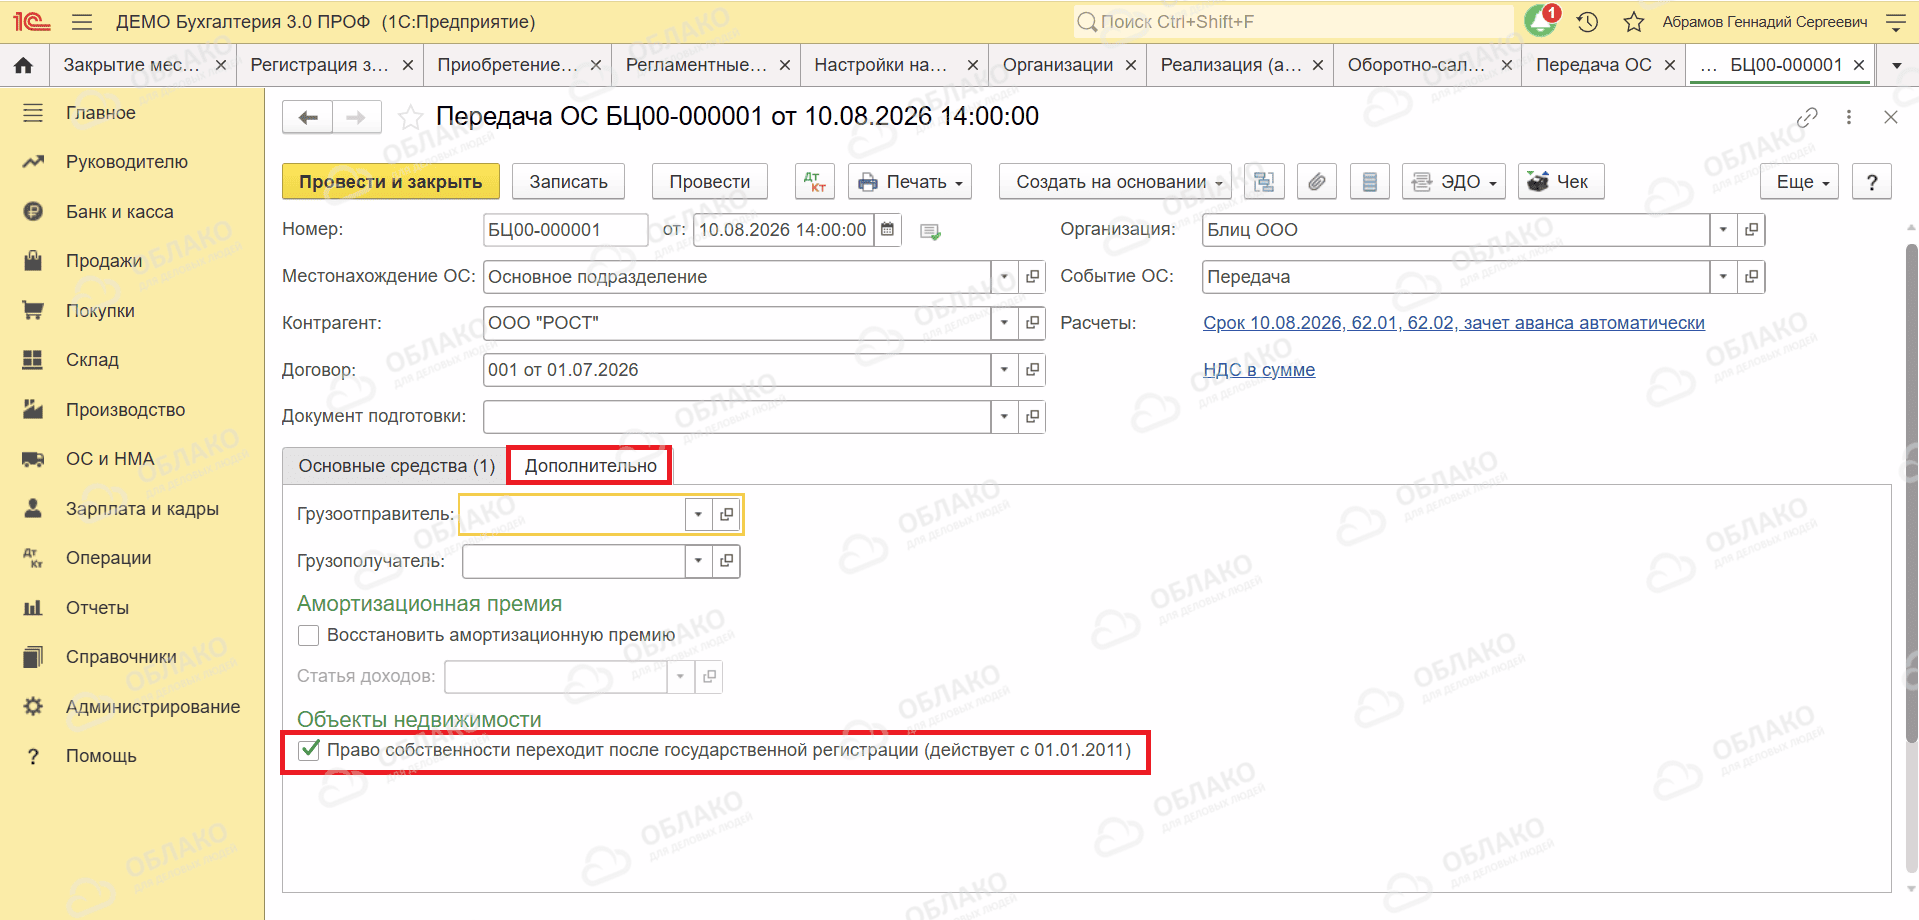The image size is (1919, 920).
Task: Click Провести и закрыть button
Action: (x=390, y=182)
